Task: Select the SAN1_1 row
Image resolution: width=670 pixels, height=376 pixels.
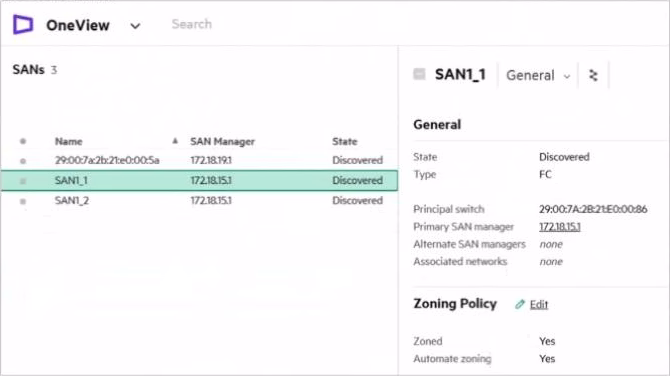Action: pos(199,180)
